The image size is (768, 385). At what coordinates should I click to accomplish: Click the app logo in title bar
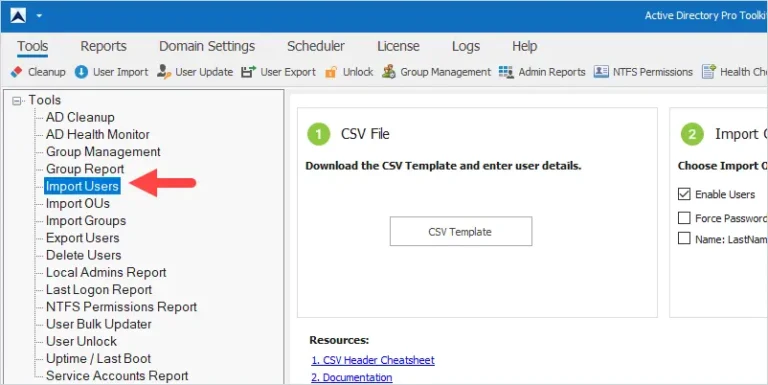click(x=18, y=15)
